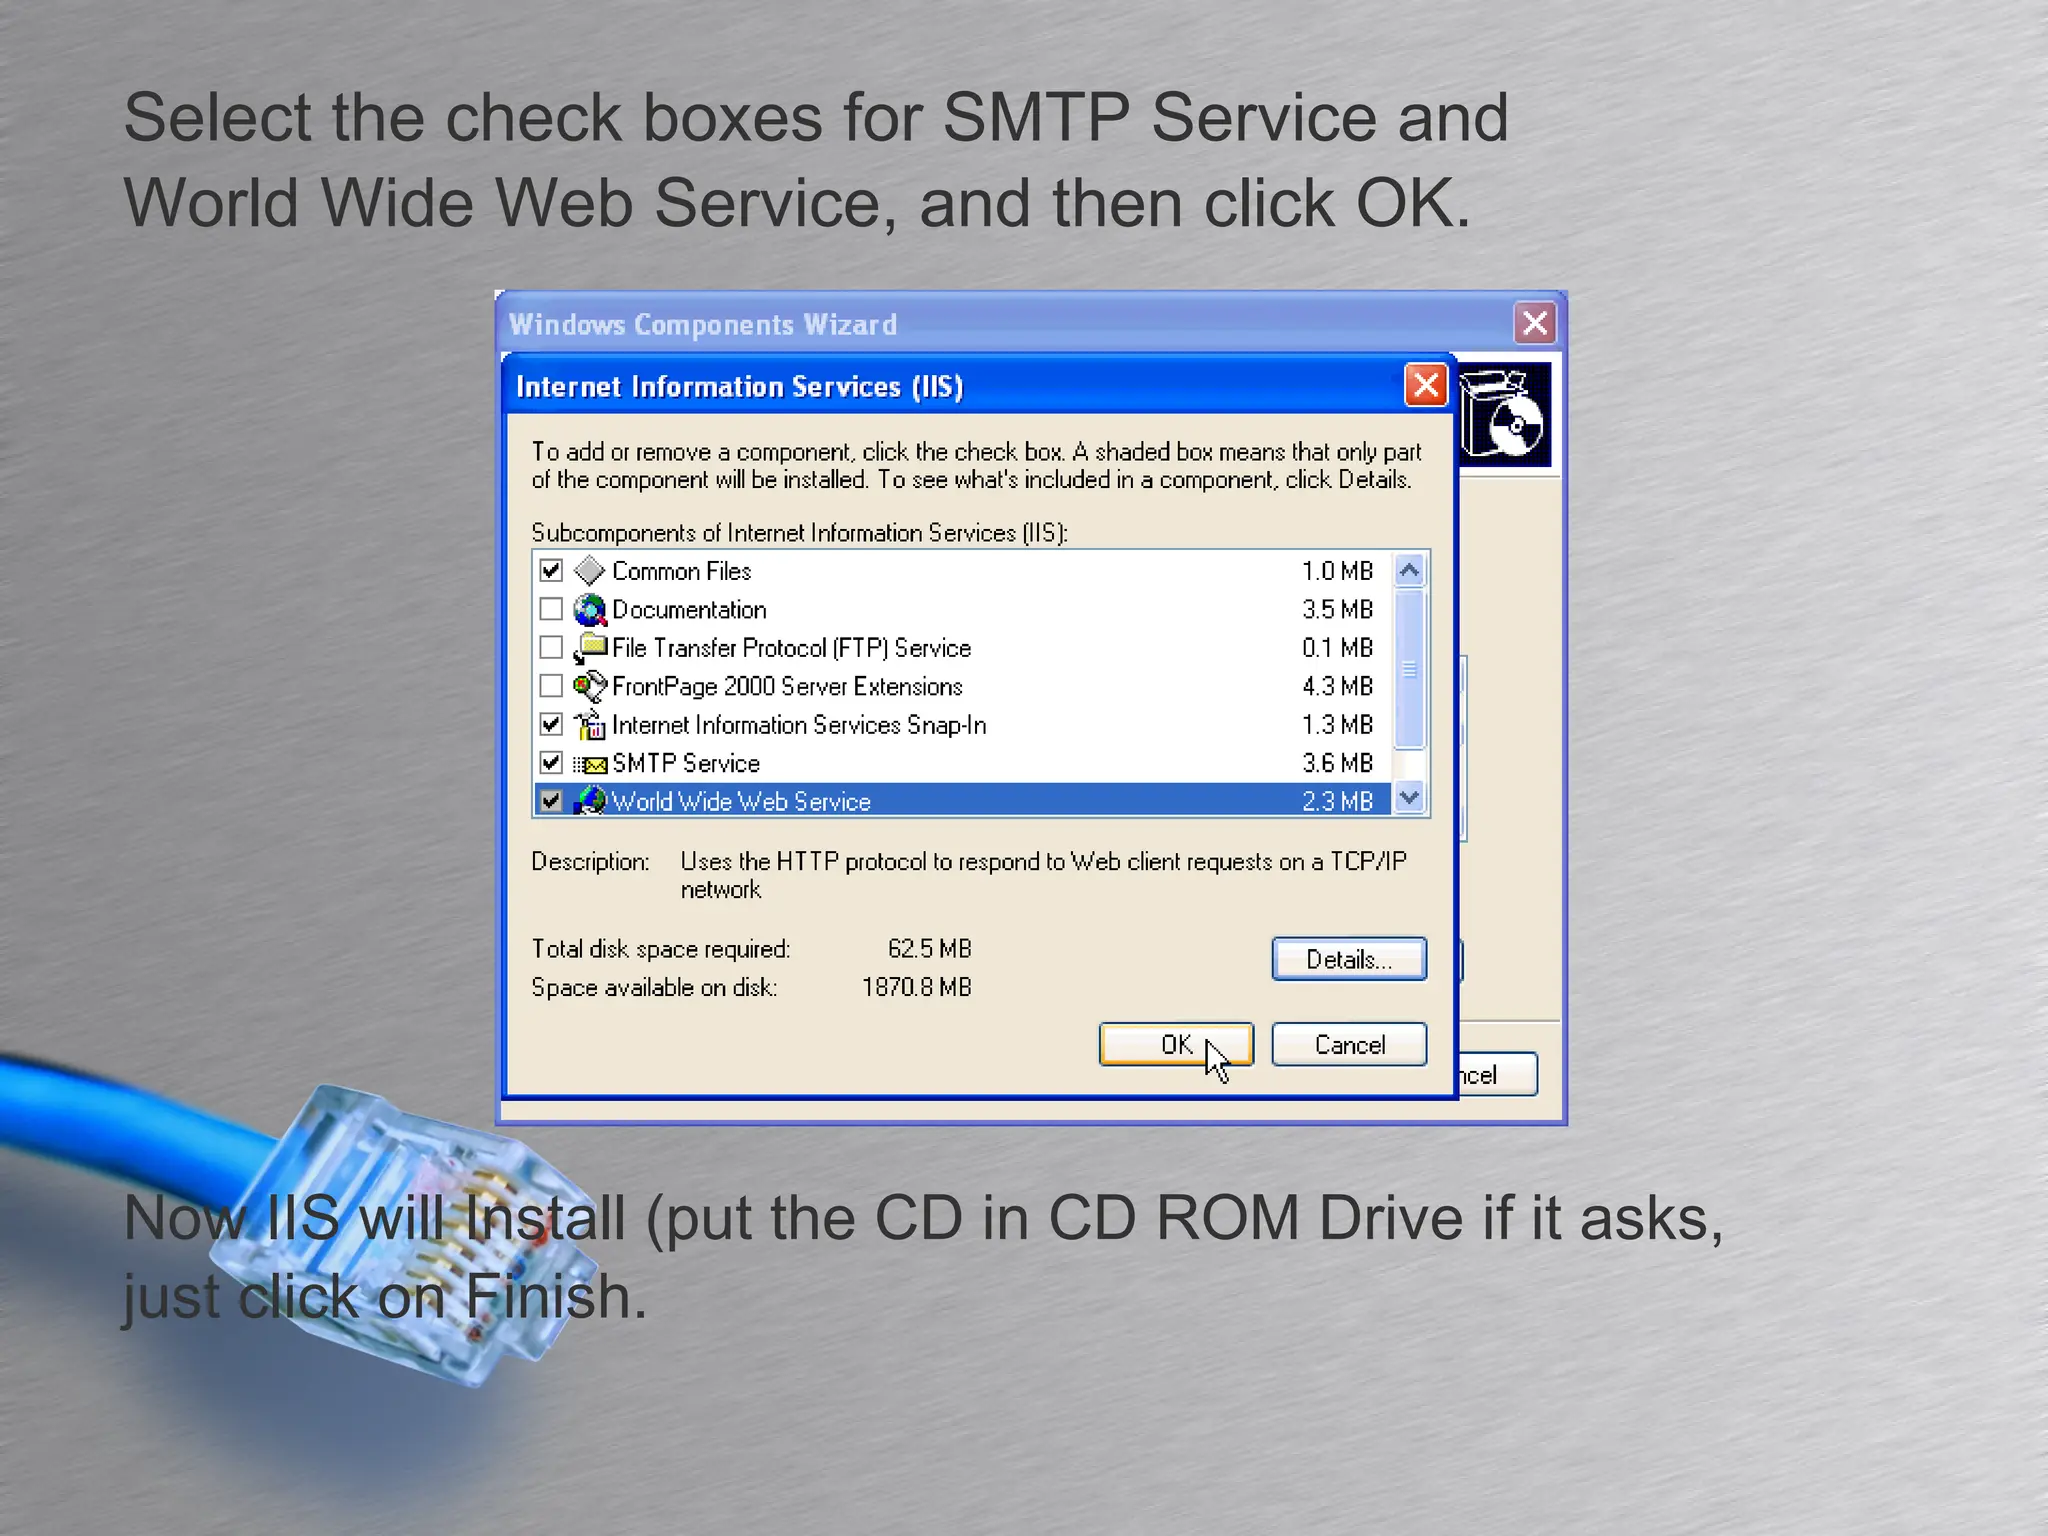This screenshot has height=1536, width=2048.
Task: Click the subcomponents list scrollbar thumb
Action: coord(1410,669)
